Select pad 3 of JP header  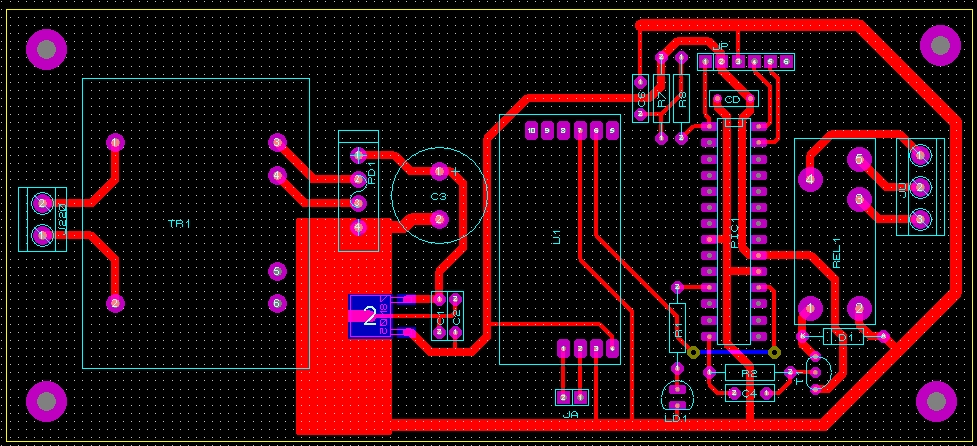click(737, 62)
